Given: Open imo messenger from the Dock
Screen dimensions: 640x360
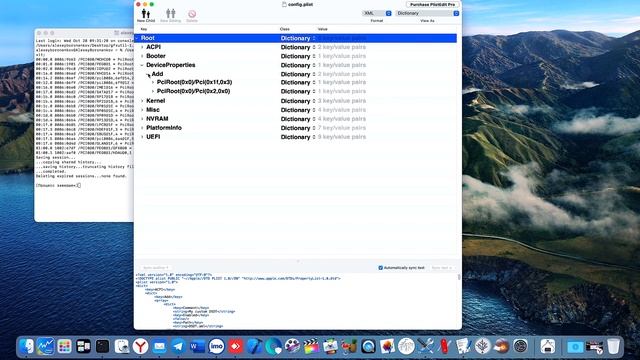Looking at the screenshot, I should click(216, 347).
